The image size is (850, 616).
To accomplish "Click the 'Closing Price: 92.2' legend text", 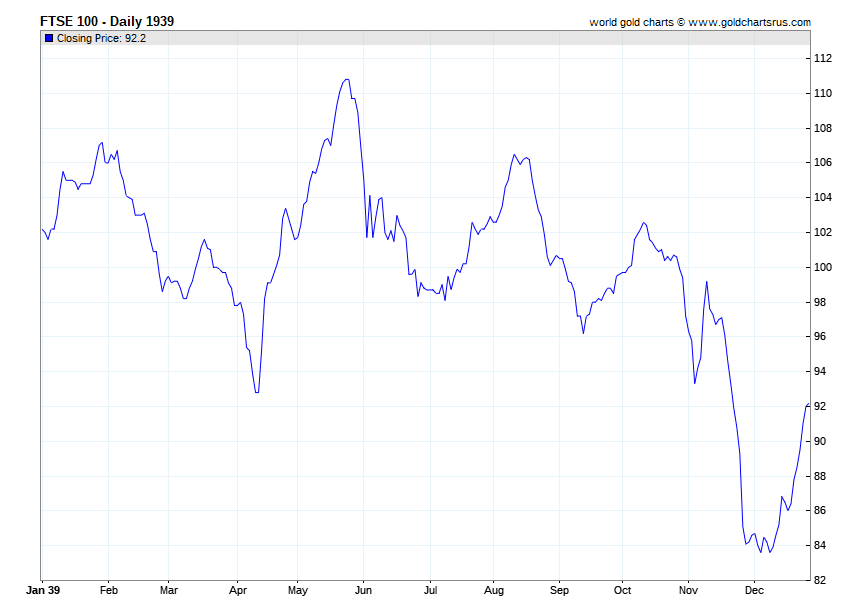I will click(x=101, y=38).
